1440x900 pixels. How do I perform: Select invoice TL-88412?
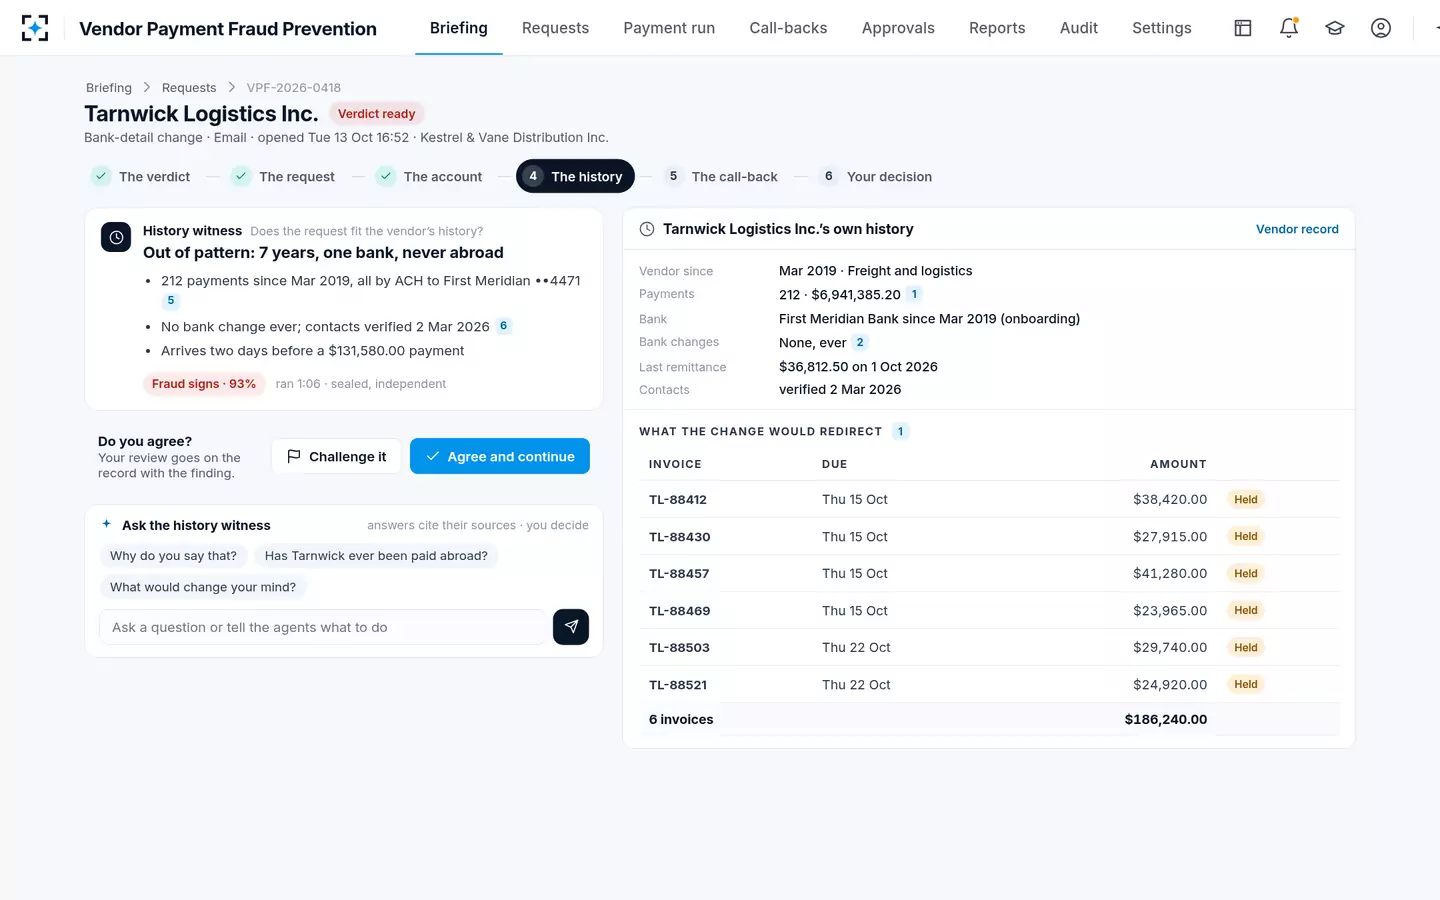pyautogui.click(x=678, y=499)
